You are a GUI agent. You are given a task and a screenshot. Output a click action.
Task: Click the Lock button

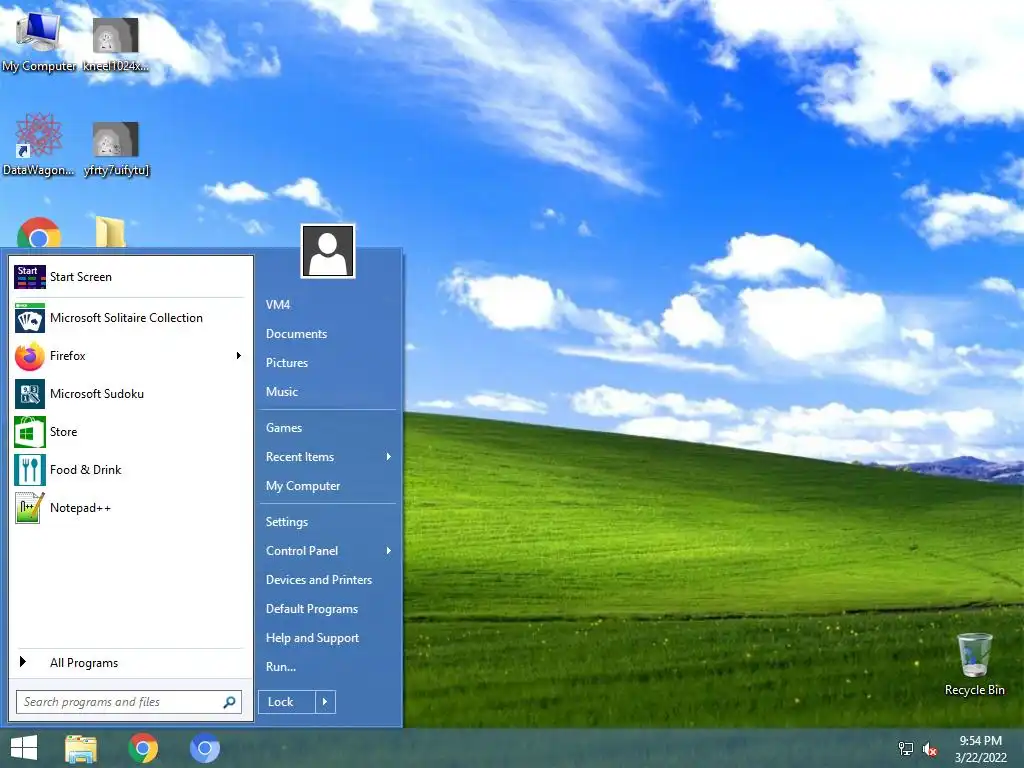[x=287, y=702]
